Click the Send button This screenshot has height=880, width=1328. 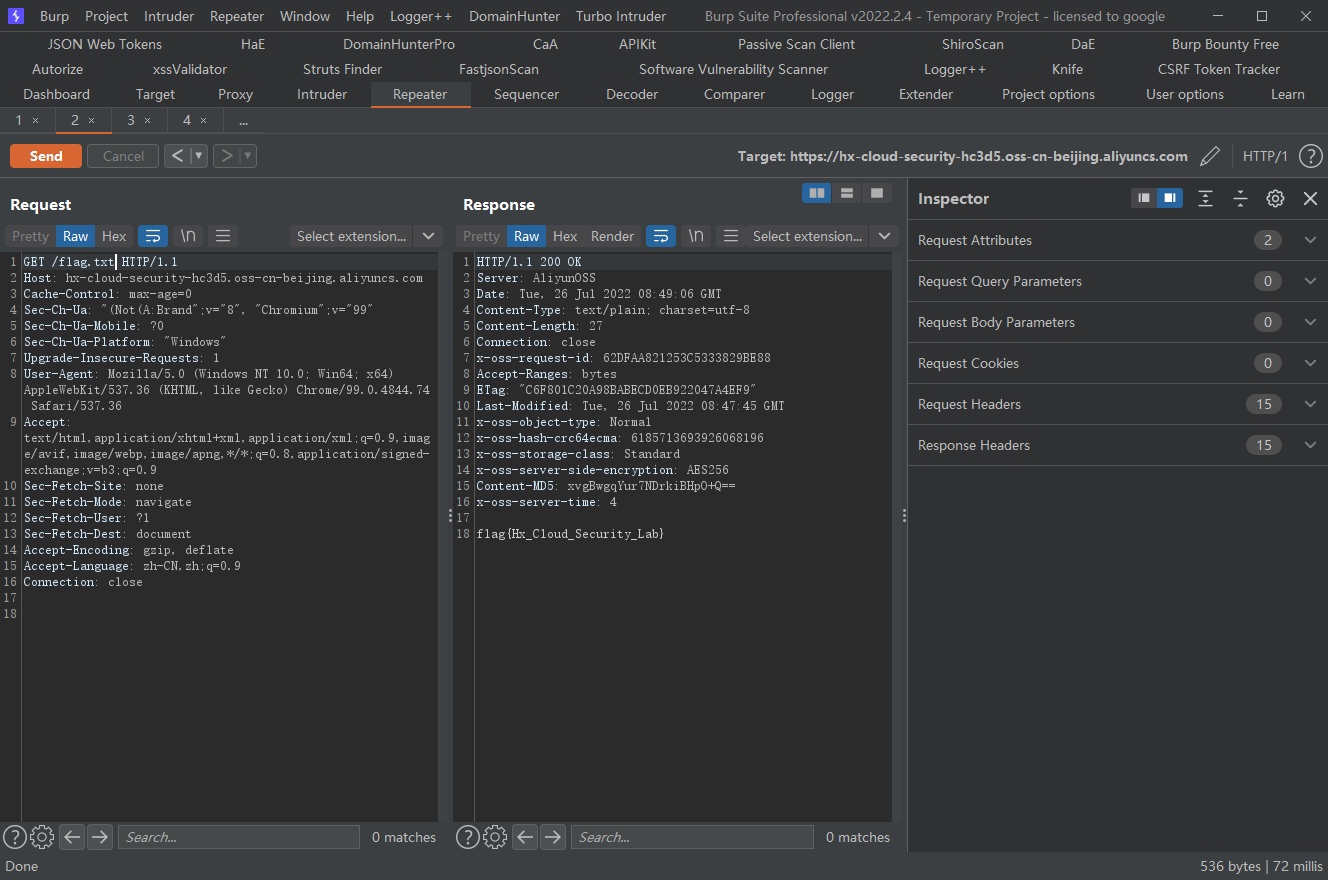pos(46,156)
